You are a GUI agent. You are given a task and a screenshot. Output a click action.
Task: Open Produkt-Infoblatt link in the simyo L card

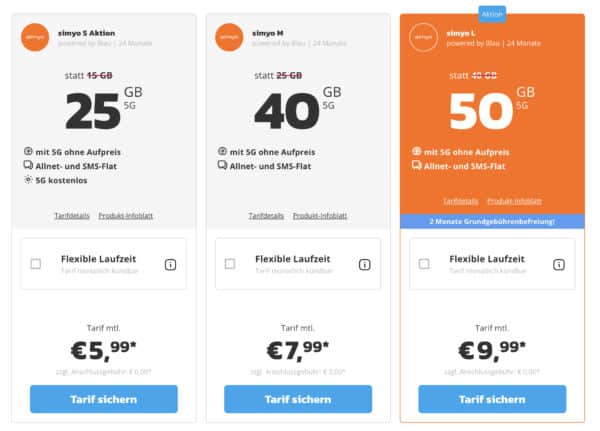pyautogui.click(x=514, y=201)
